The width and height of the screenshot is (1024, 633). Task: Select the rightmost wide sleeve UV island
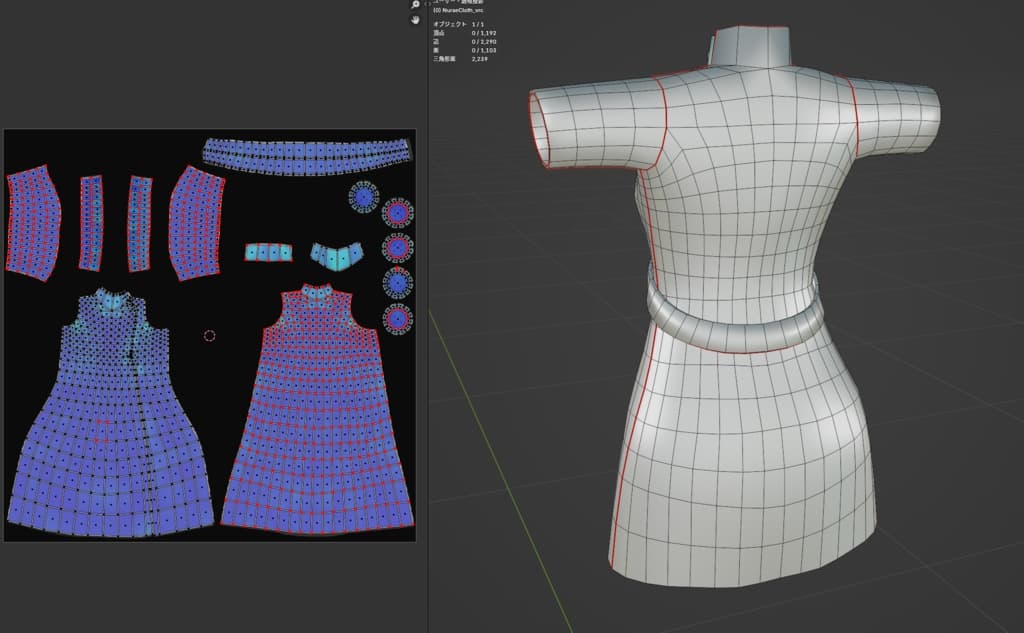click(197, 221)
